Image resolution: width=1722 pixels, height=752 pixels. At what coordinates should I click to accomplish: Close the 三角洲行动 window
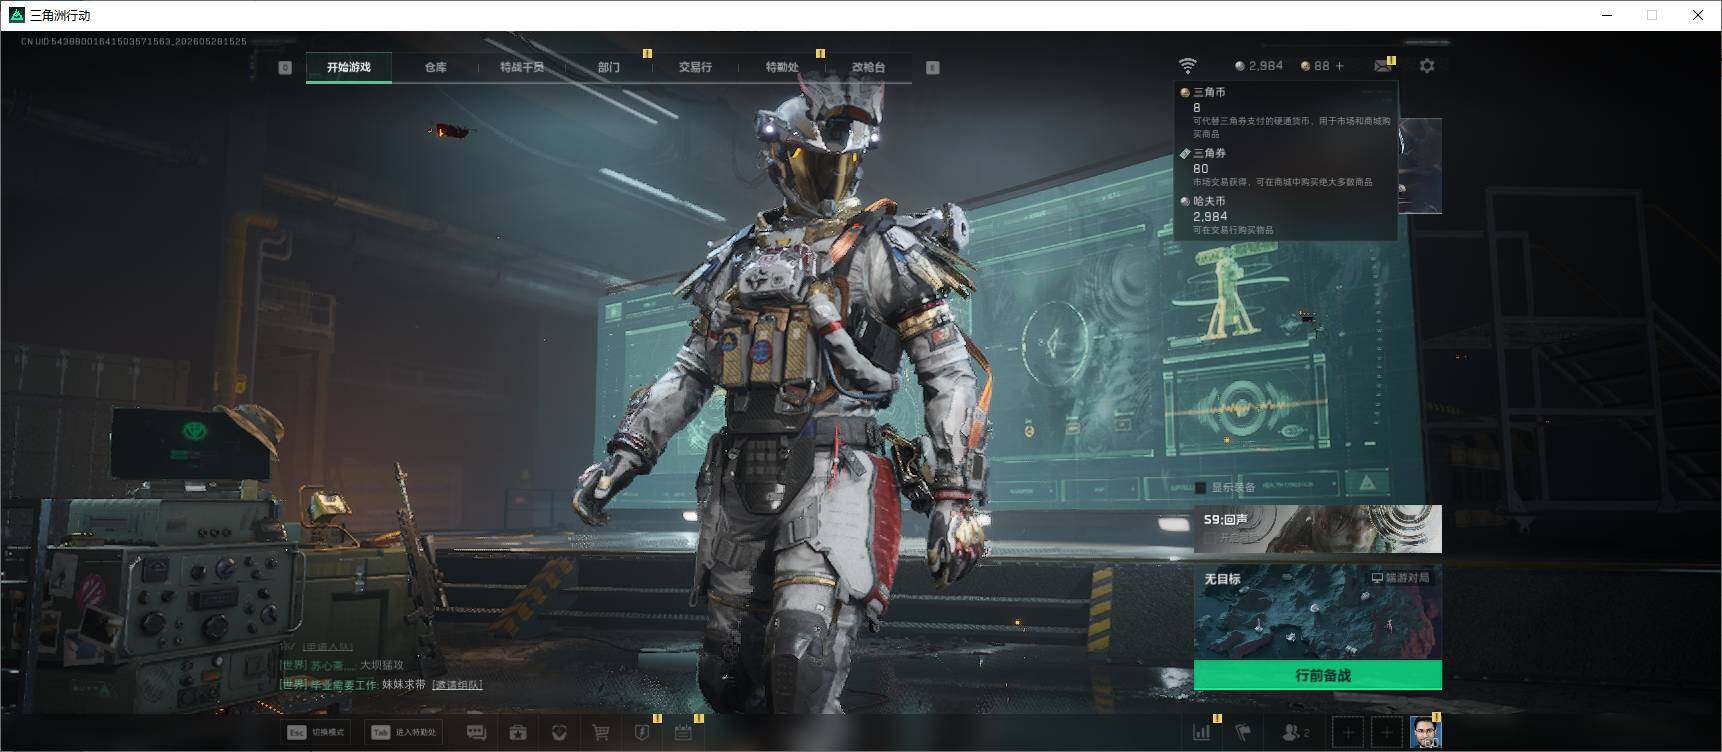point(1698,15)
